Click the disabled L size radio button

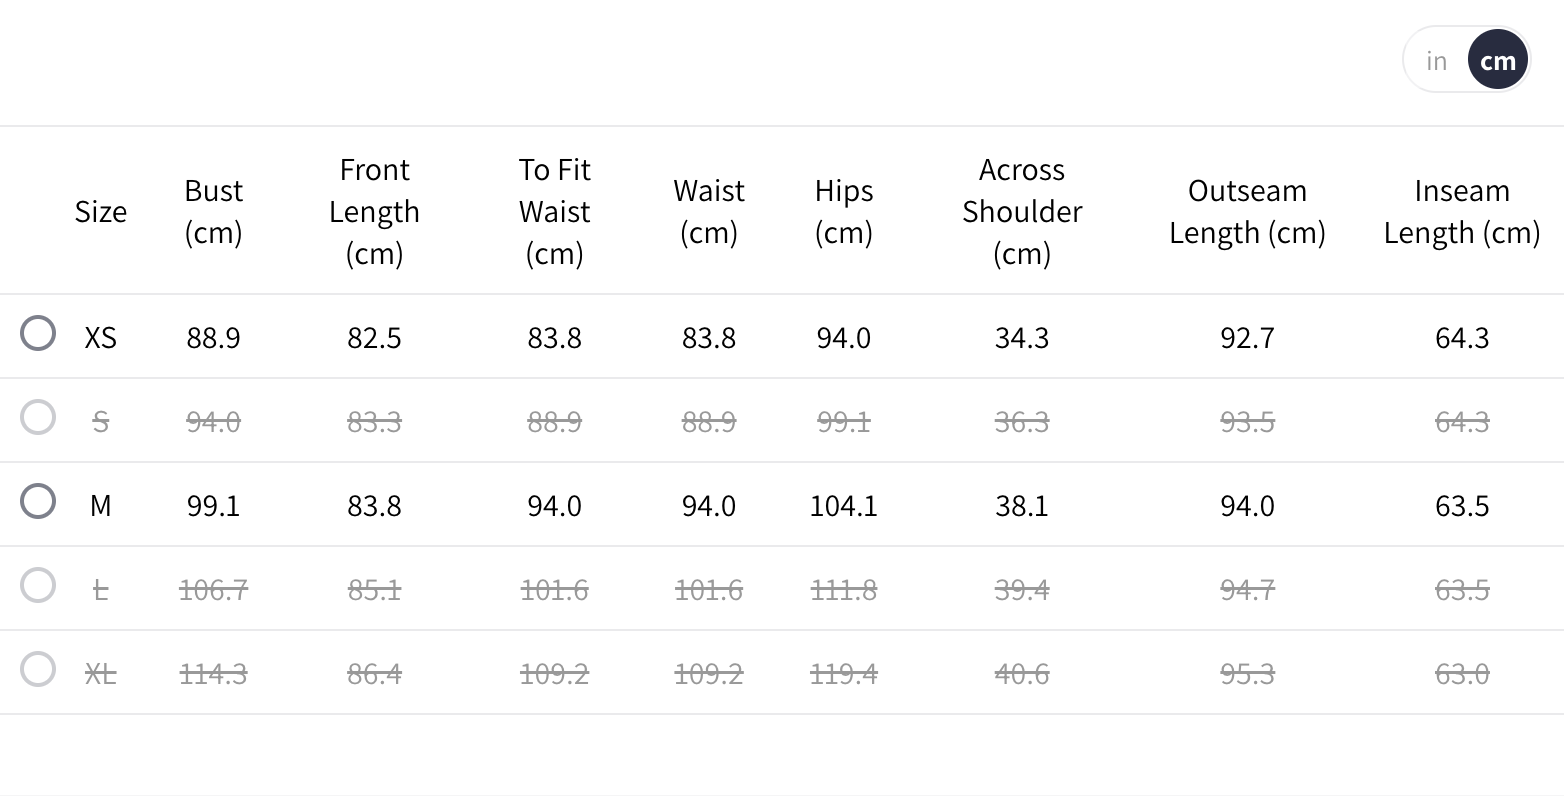coord(38,586)
